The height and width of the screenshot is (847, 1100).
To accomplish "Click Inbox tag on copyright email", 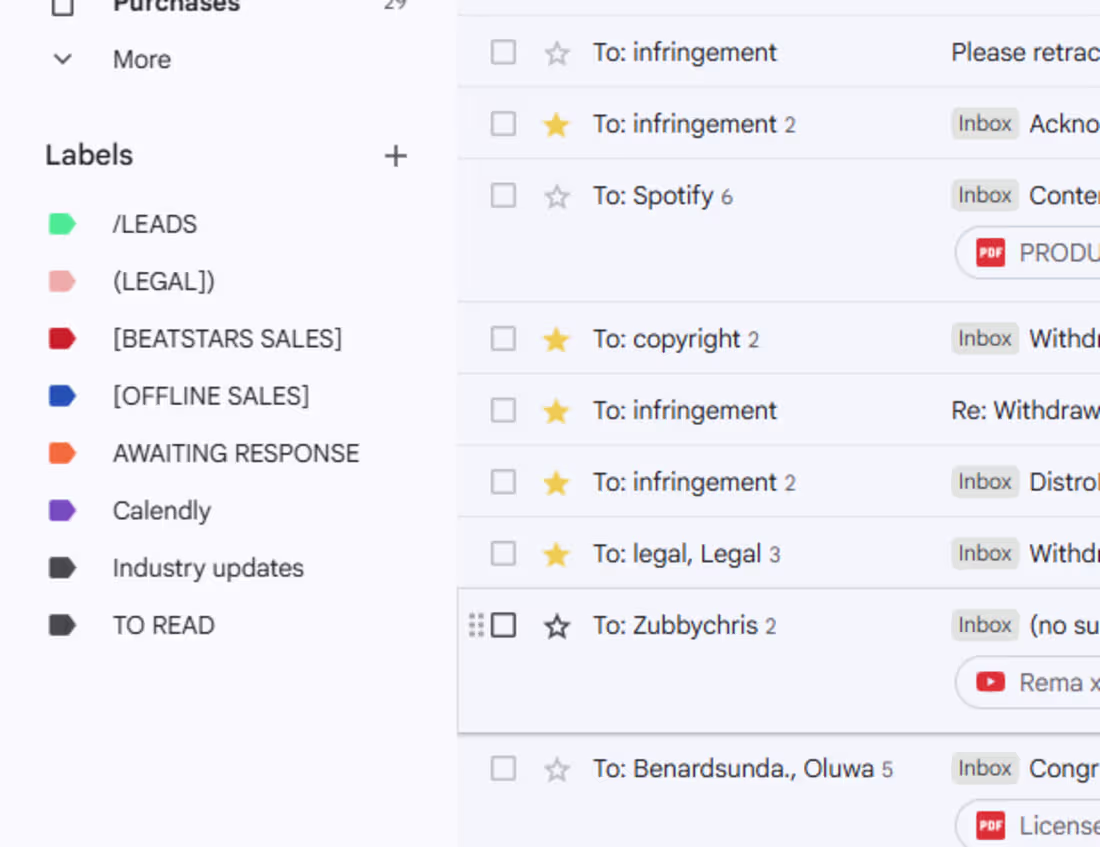I will click(x=985, y=338).
